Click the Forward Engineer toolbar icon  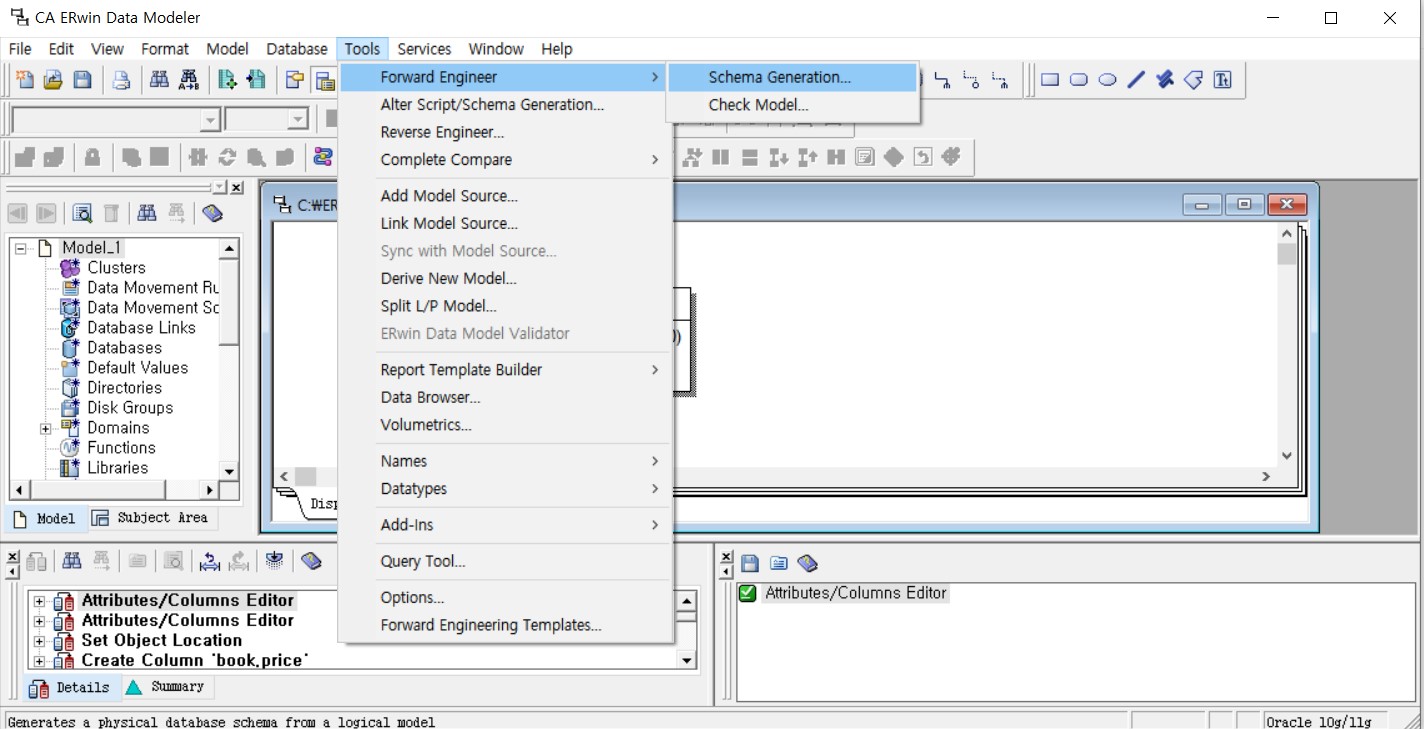(x=228, y=80)
